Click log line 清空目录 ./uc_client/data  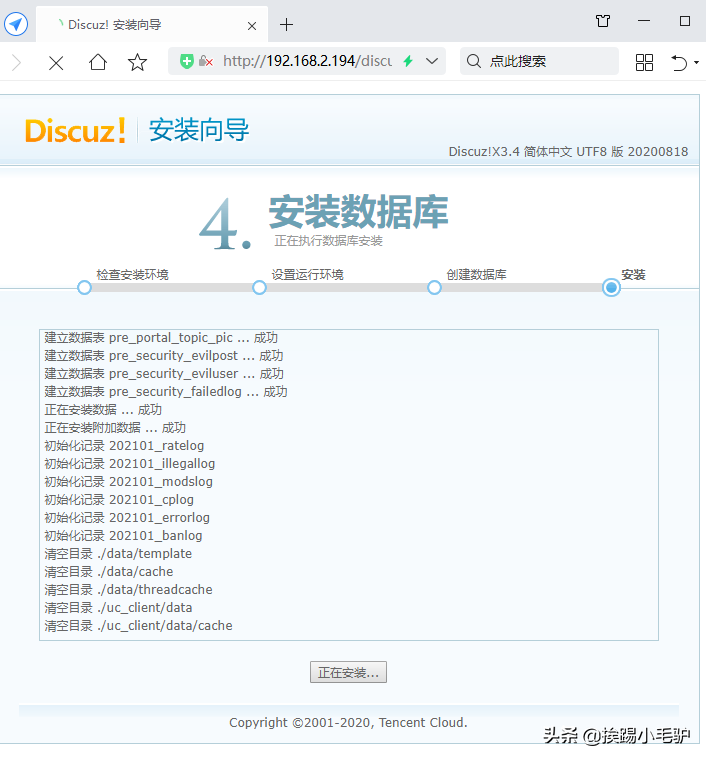118,607
